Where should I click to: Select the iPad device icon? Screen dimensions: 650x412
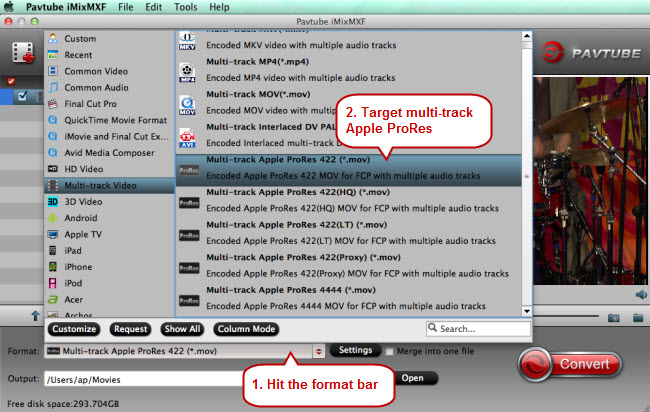pos(53,250)
